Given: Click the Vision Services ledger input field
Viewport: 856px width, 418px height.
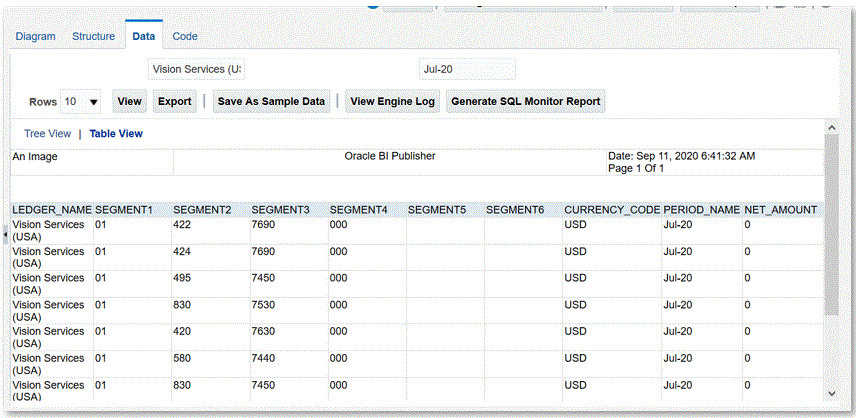Looking at the screenshot, I should click(196, 69).
